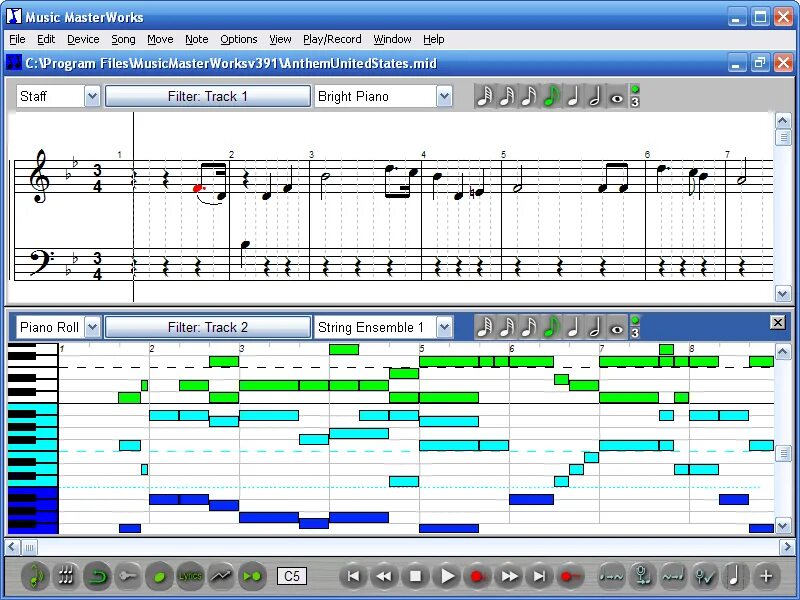
Task: Select the 64th note duration in Staff pane
Action: click(484, 96)
